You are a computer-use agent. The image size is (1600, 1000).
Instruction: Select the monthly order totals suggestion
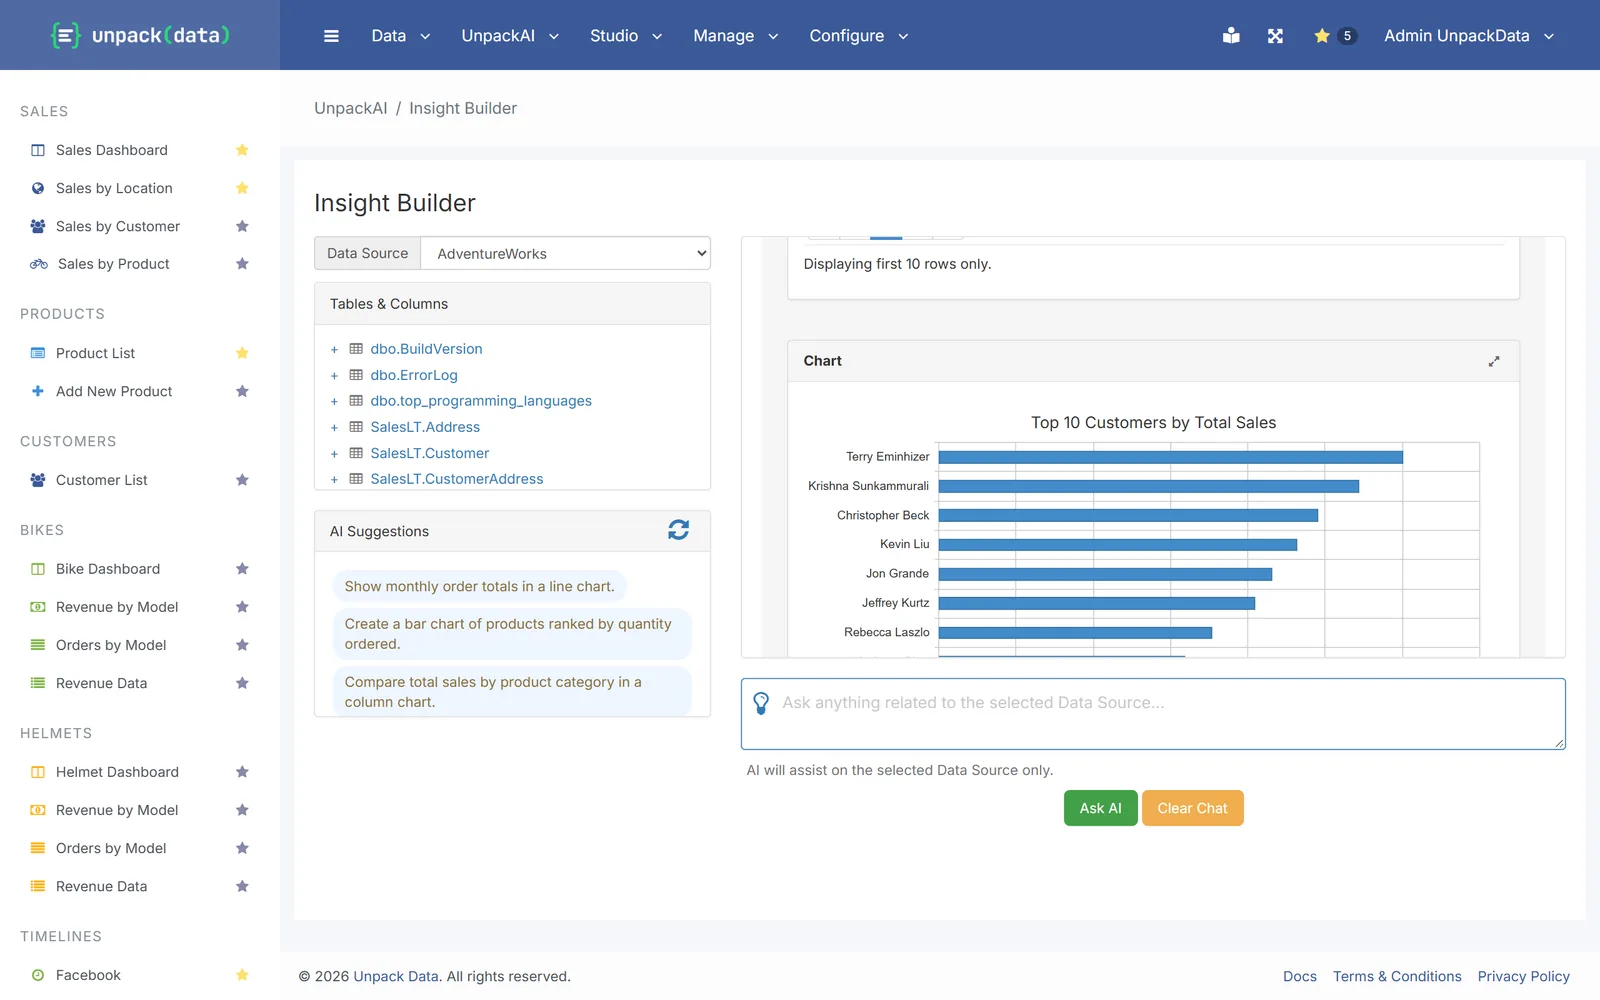479,586
